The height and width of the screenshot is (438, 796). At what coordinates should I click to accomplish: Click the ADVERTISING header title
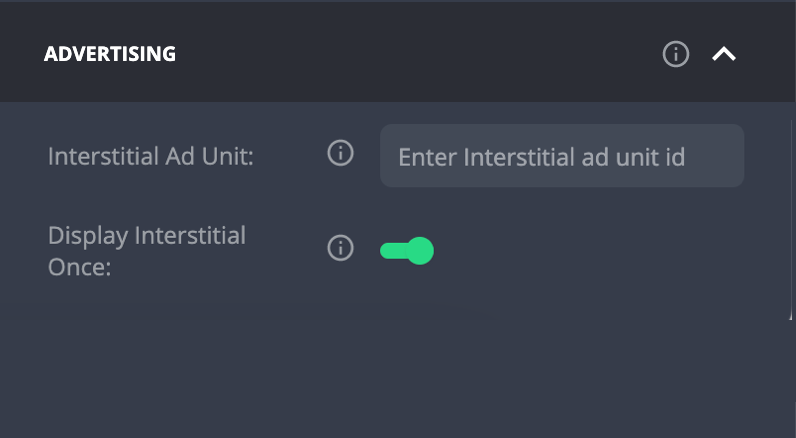[x=110, y=54]
